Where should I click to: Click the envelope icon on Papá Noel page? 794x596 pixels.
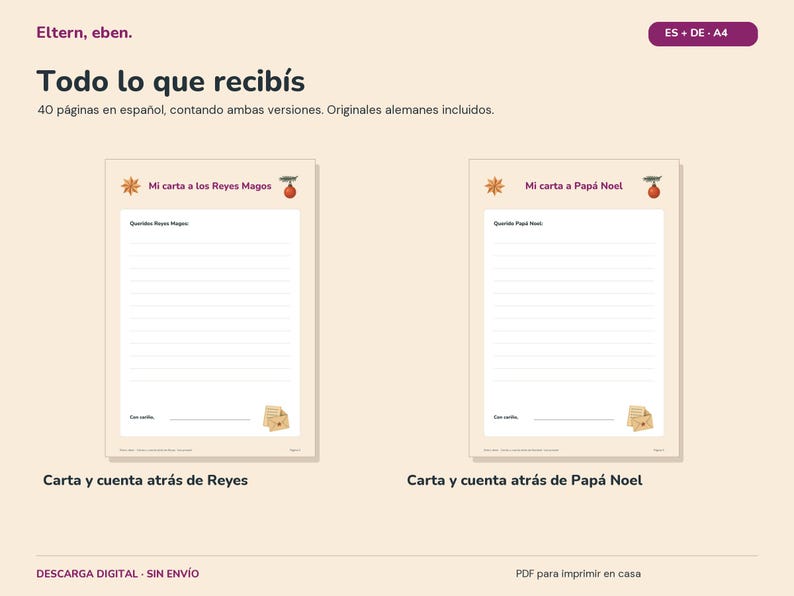click(640, 418)
